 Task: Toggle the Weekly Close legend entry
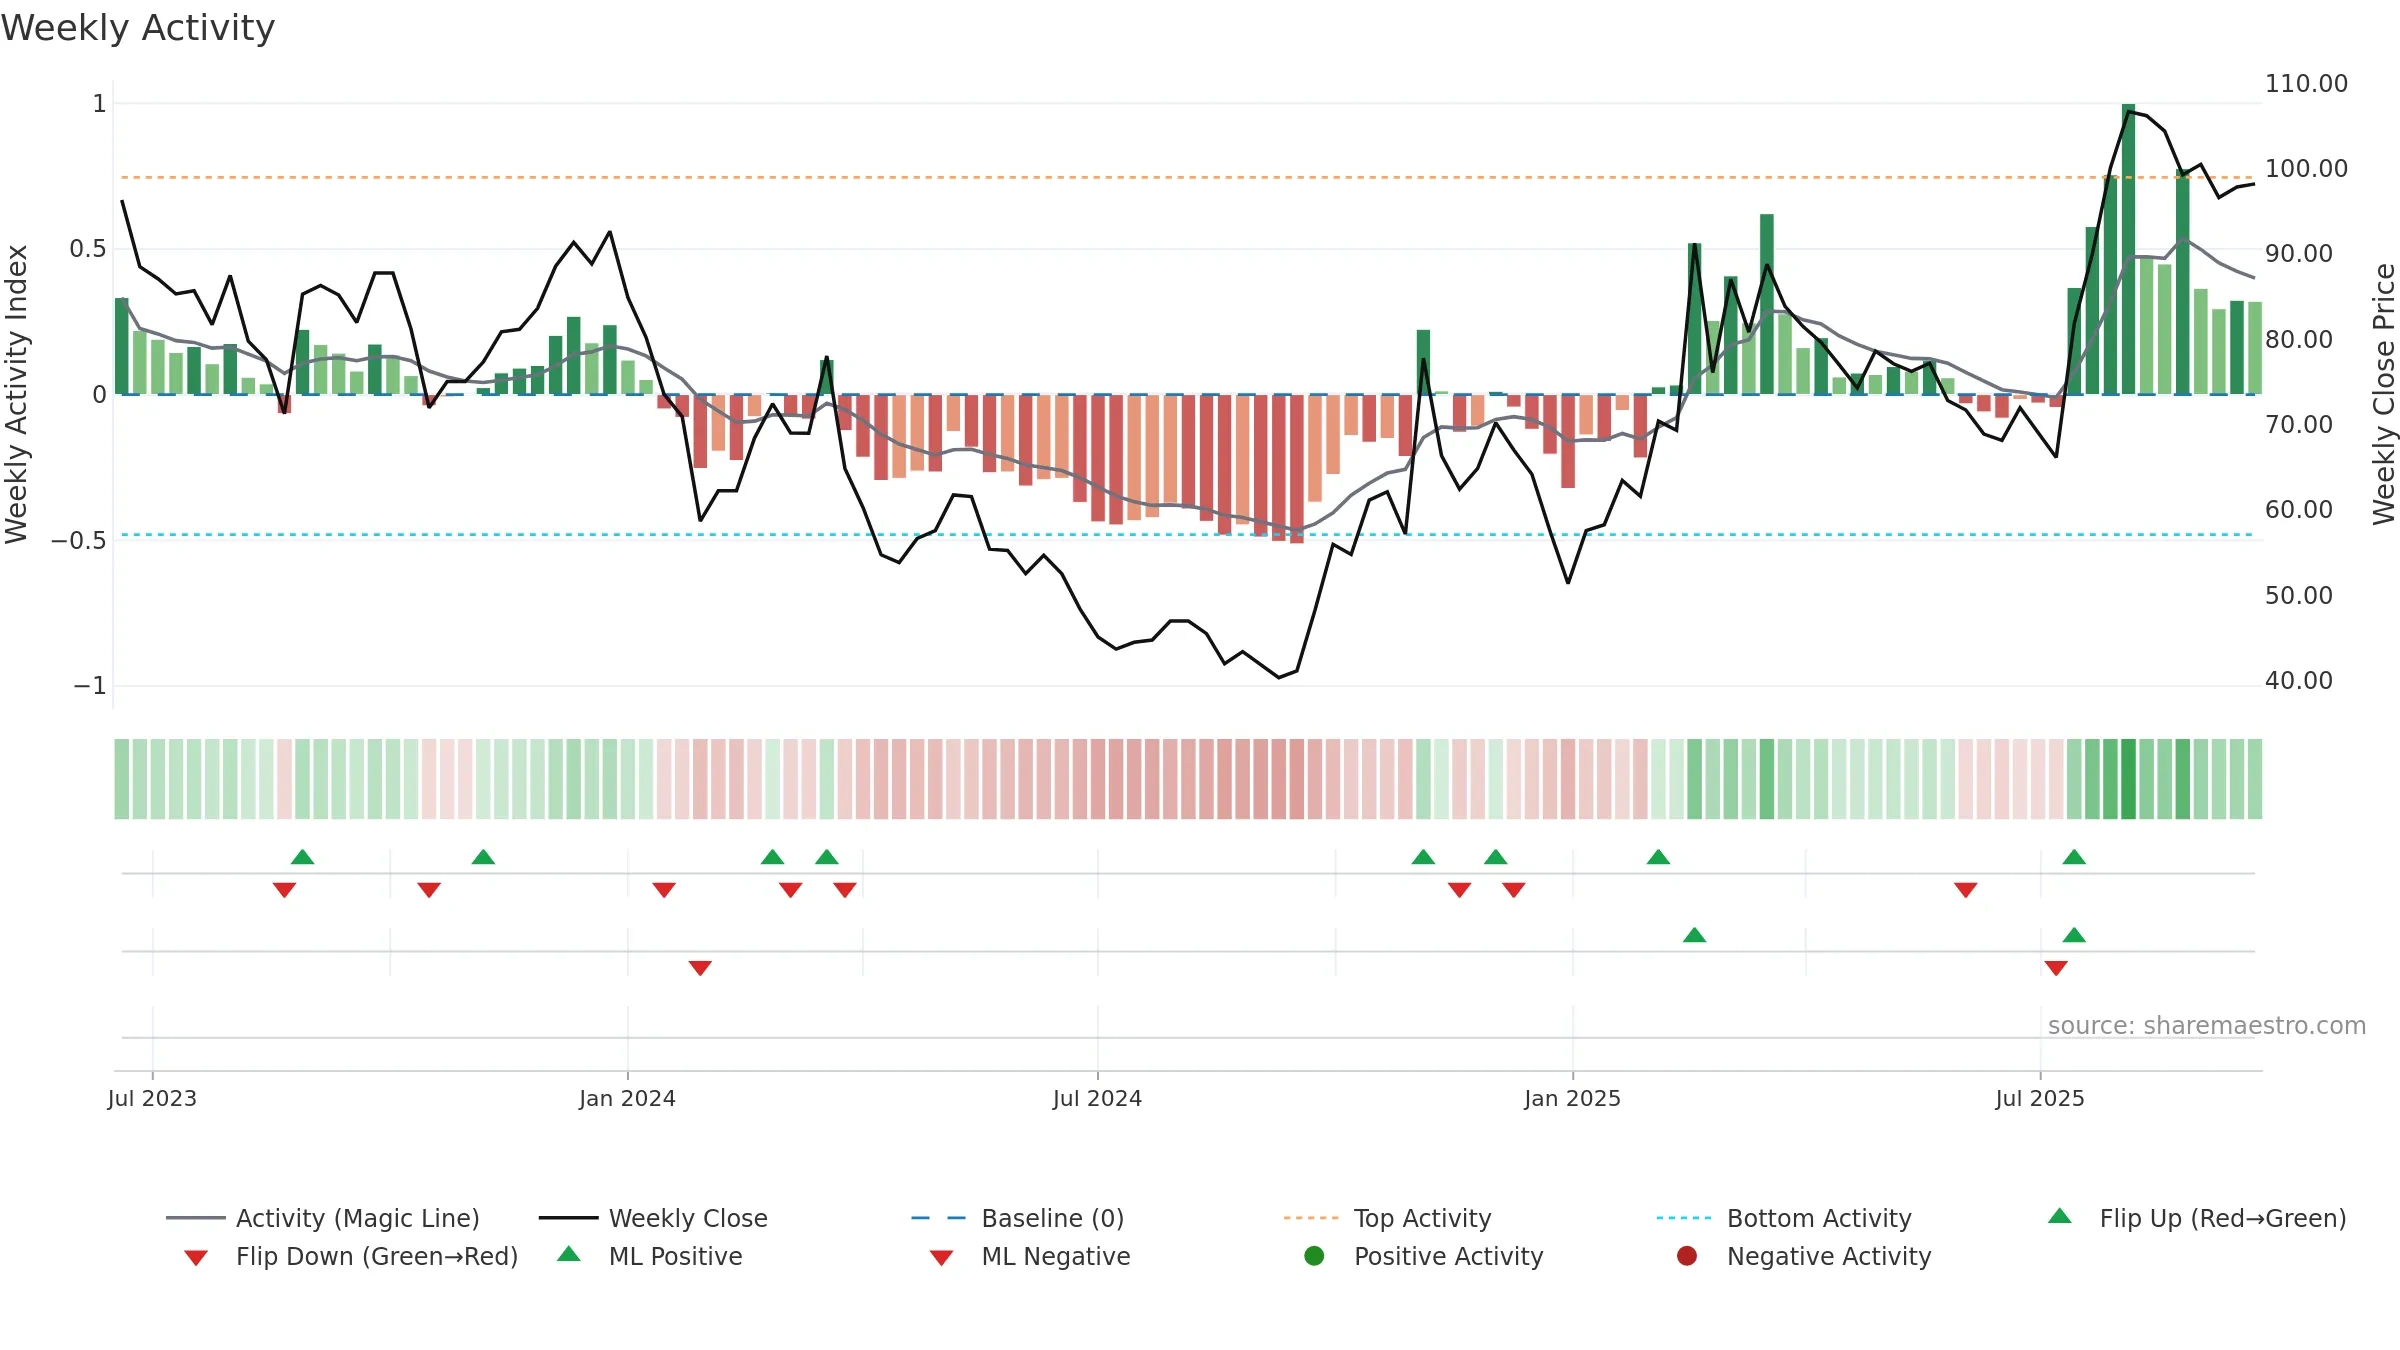(653, 1218)
